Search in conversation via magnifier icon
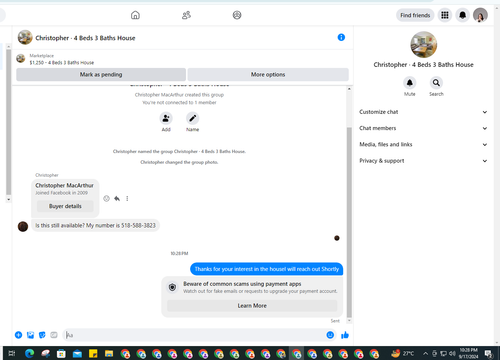 [436, 83]
